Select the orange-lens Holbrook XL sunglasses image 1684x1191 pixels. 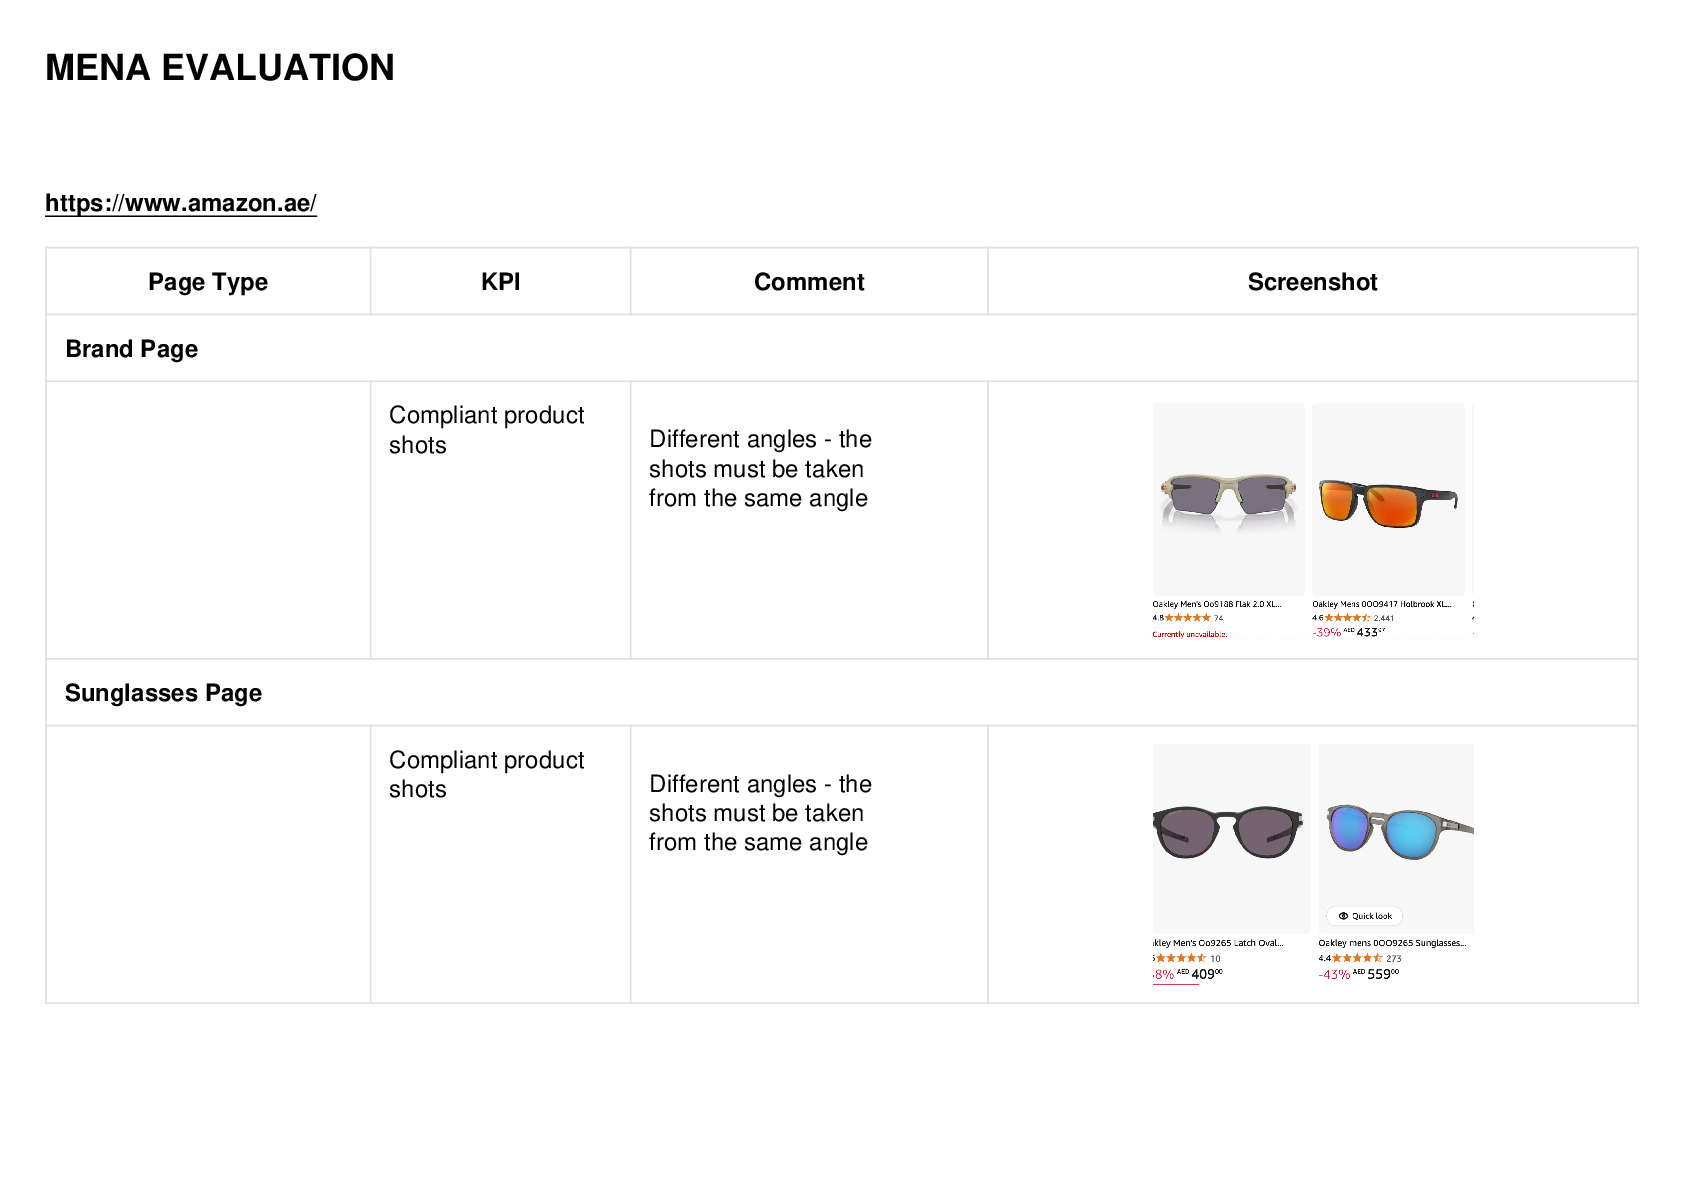(x=1388, y=499)
